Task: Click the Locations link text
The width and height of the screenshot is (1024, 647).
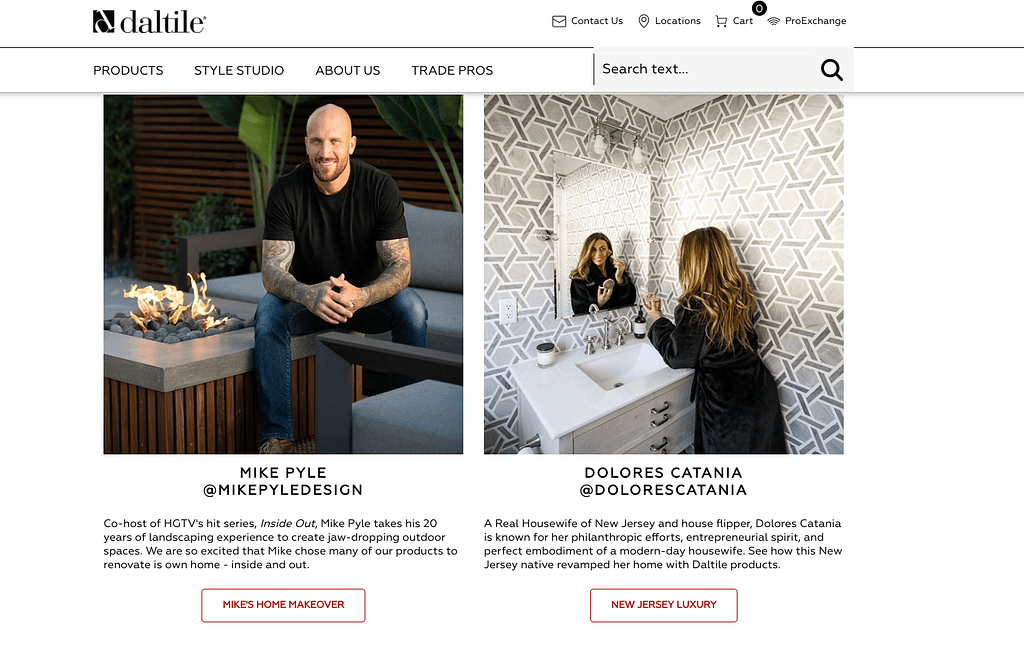Action: pyautogui.click(x=678, y=21)
